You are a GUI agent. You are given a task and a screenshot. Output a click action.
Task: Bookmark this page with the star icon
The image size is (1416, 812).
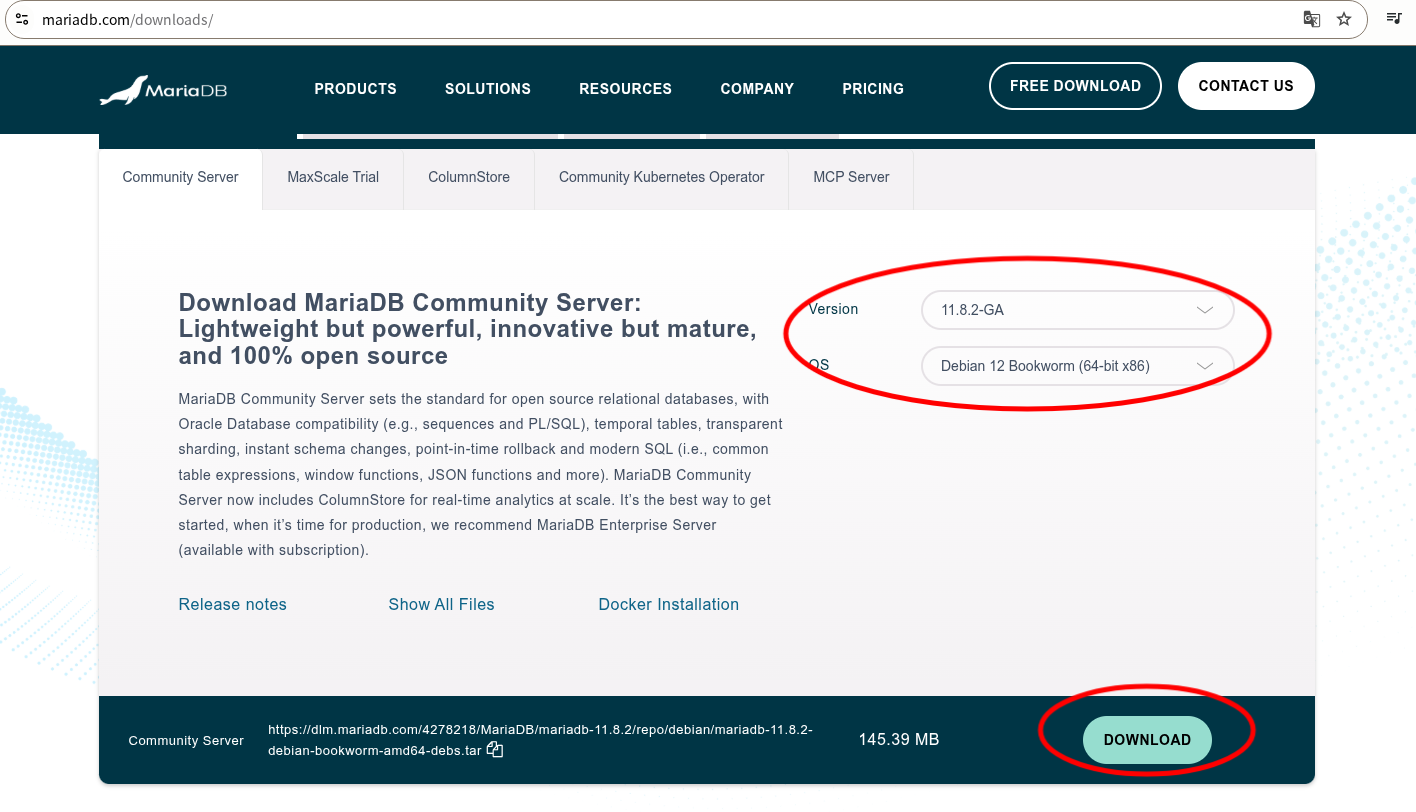[x=1344, y=19]
